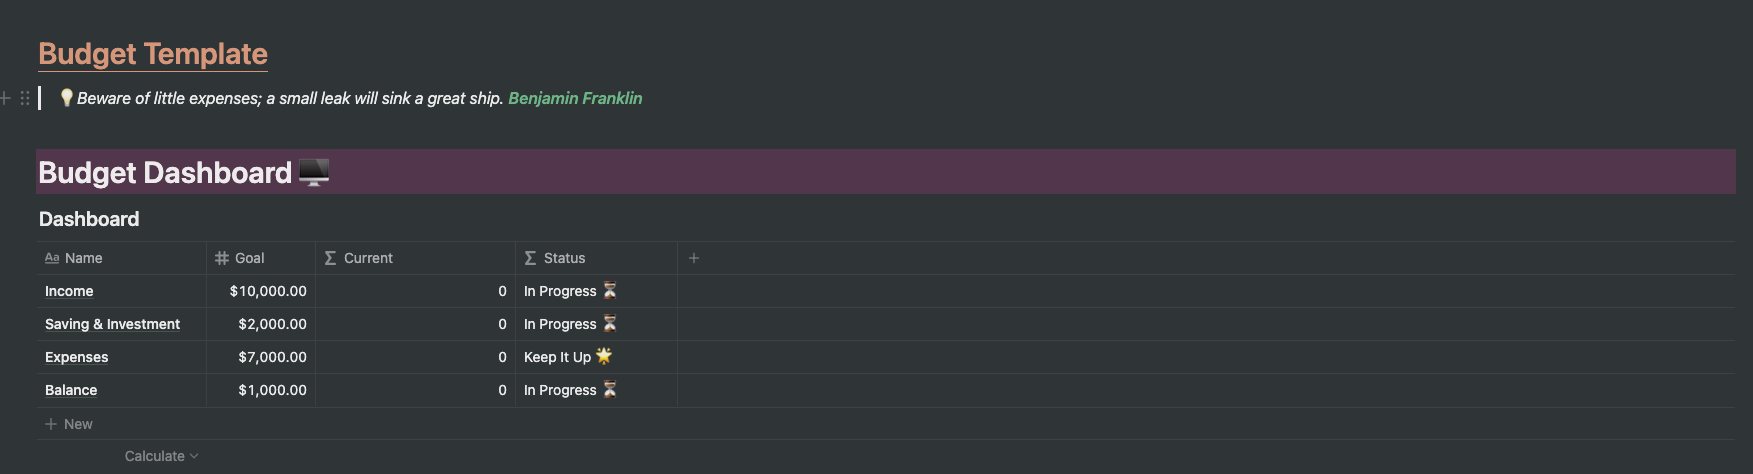Click the hourglass emoji in the Income row
The image size is (1753, 474).
coord(610,290)
